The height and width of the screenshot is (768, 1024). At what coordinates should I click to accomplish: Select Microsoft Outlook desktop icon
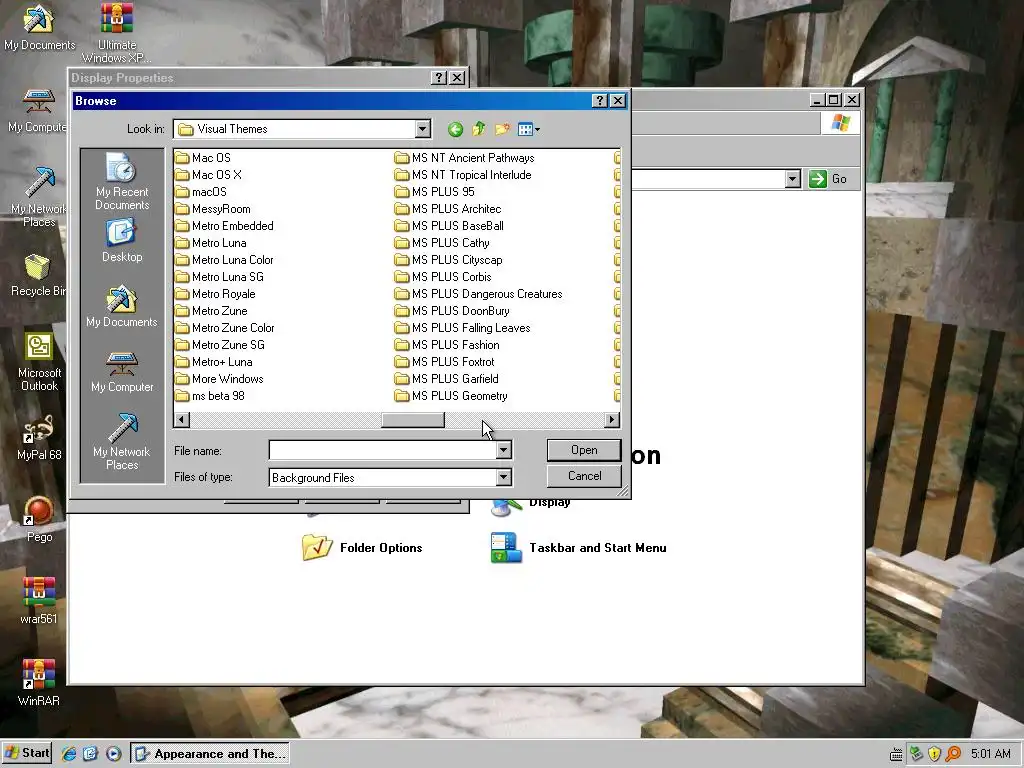point(39,362)
